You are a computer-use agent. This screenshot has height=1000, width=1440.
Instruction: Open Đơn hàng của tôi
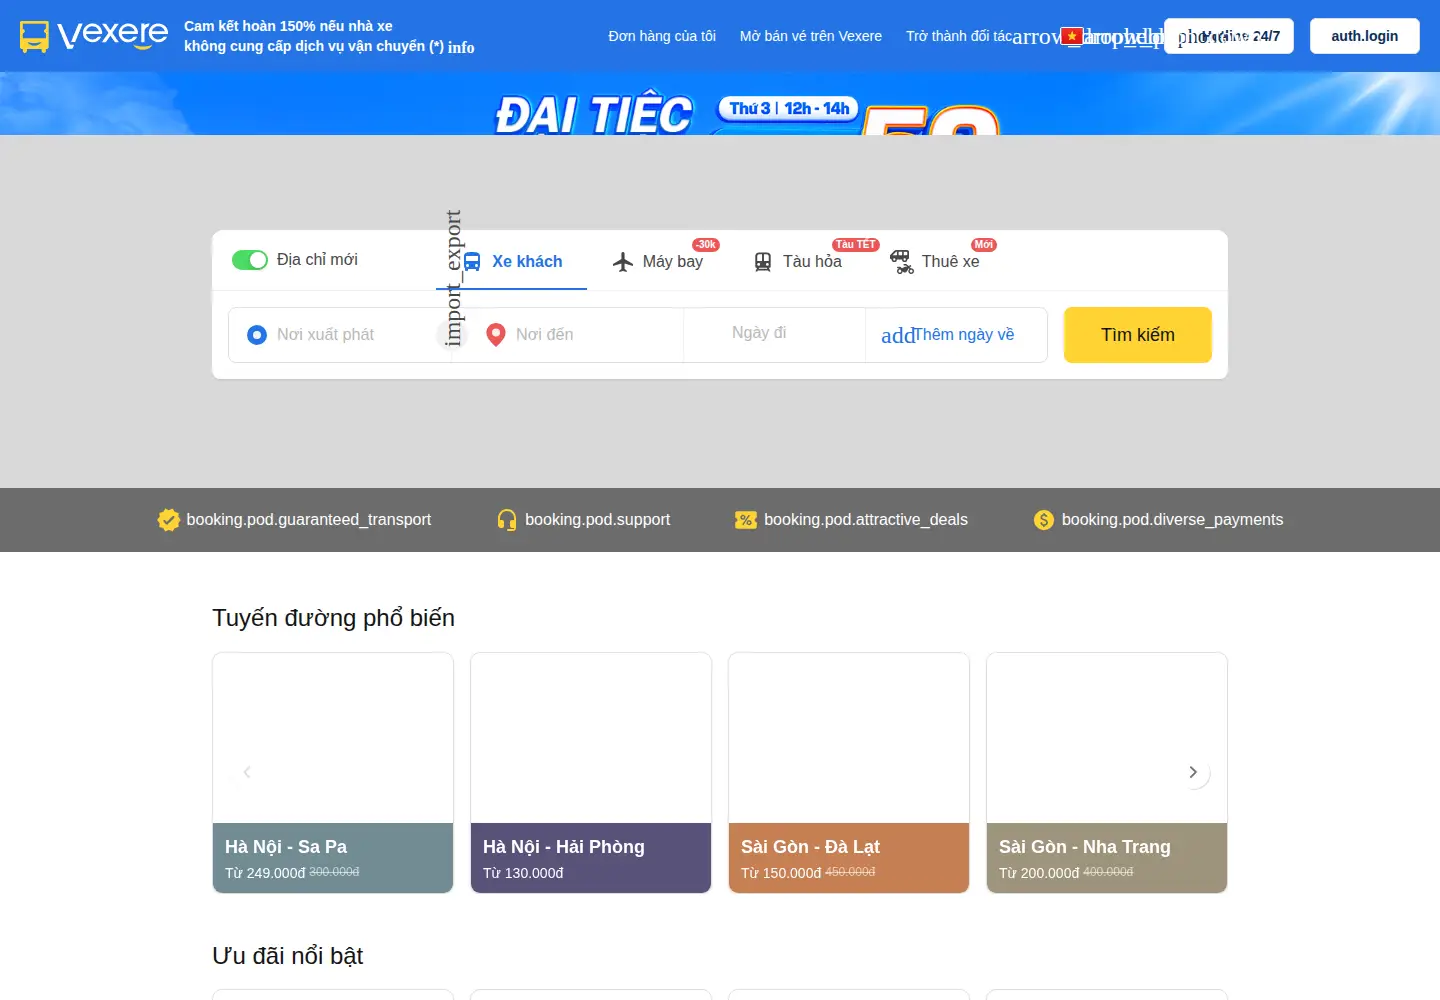click(662, 36)
